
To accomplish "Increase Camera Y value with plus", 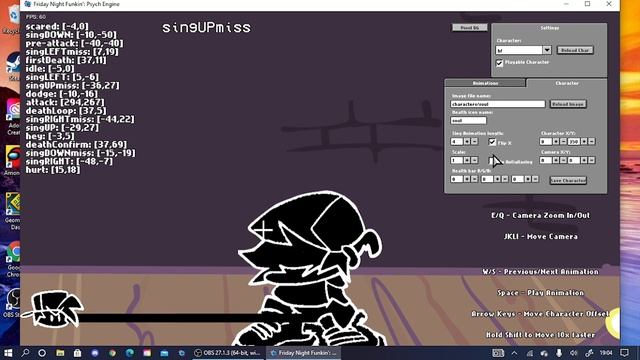I will tap(584, 160).
